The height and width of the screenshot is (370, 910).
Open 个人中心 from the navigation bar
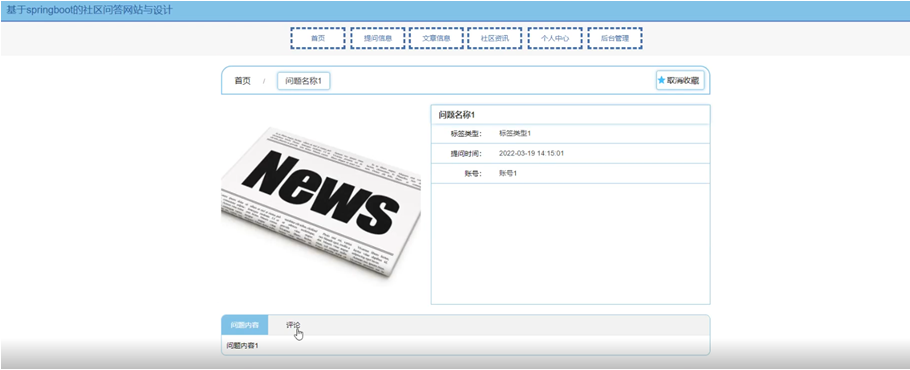pos(555,38)
